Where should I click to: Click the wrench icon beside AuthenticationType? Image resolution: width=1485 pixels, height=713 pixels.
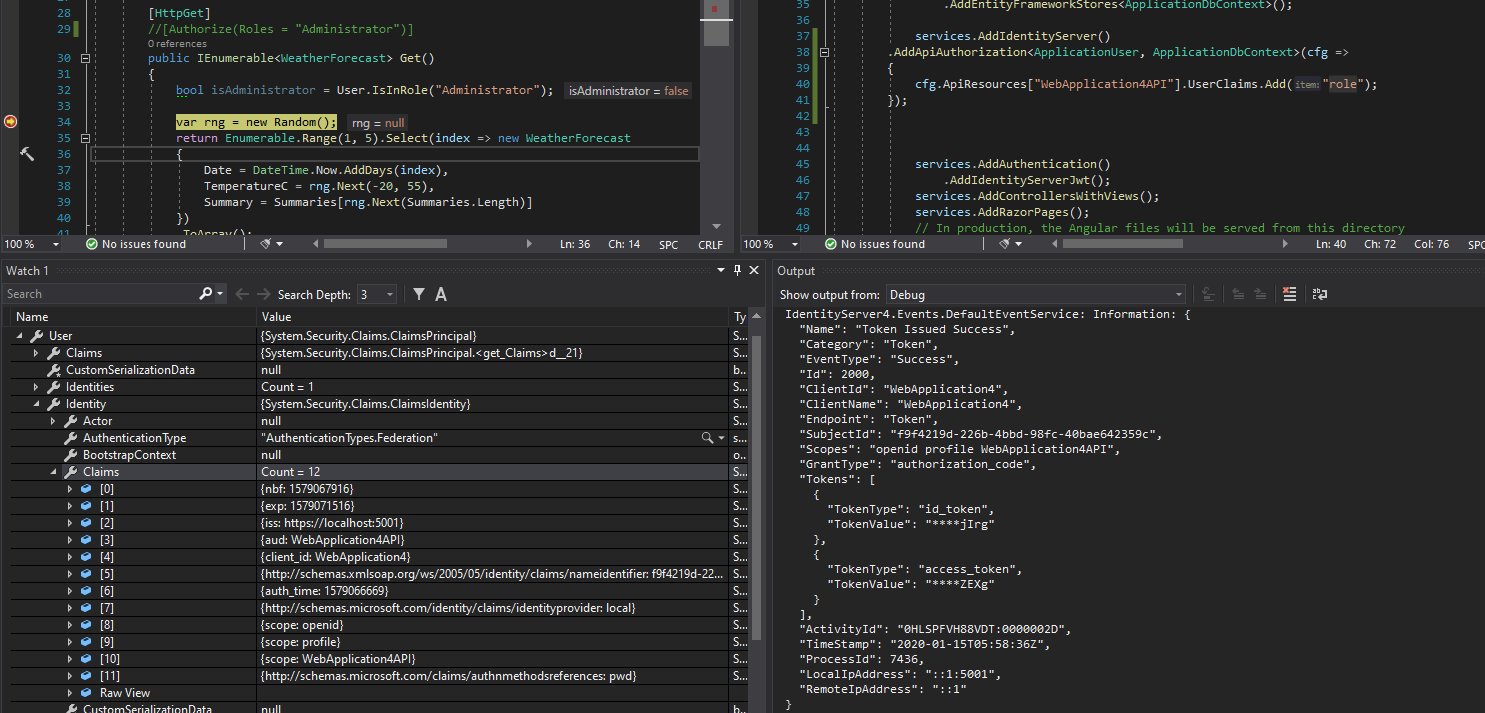point(70,438)
